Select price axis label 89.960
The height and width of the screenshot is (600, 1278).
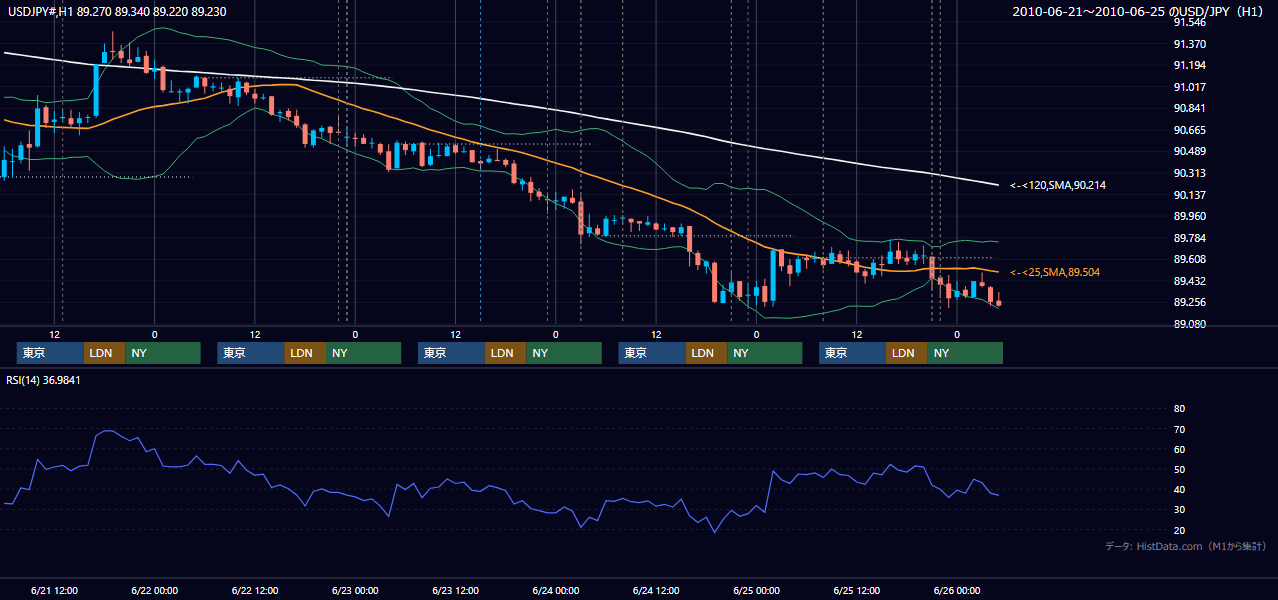(1190, 216)
